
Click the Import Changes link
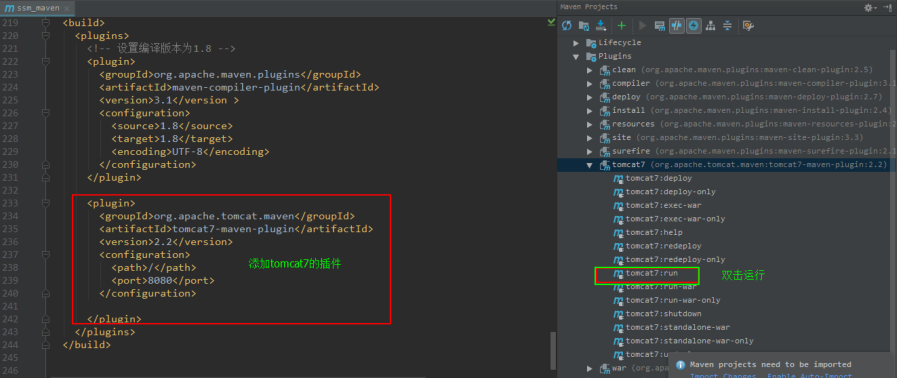723,376
